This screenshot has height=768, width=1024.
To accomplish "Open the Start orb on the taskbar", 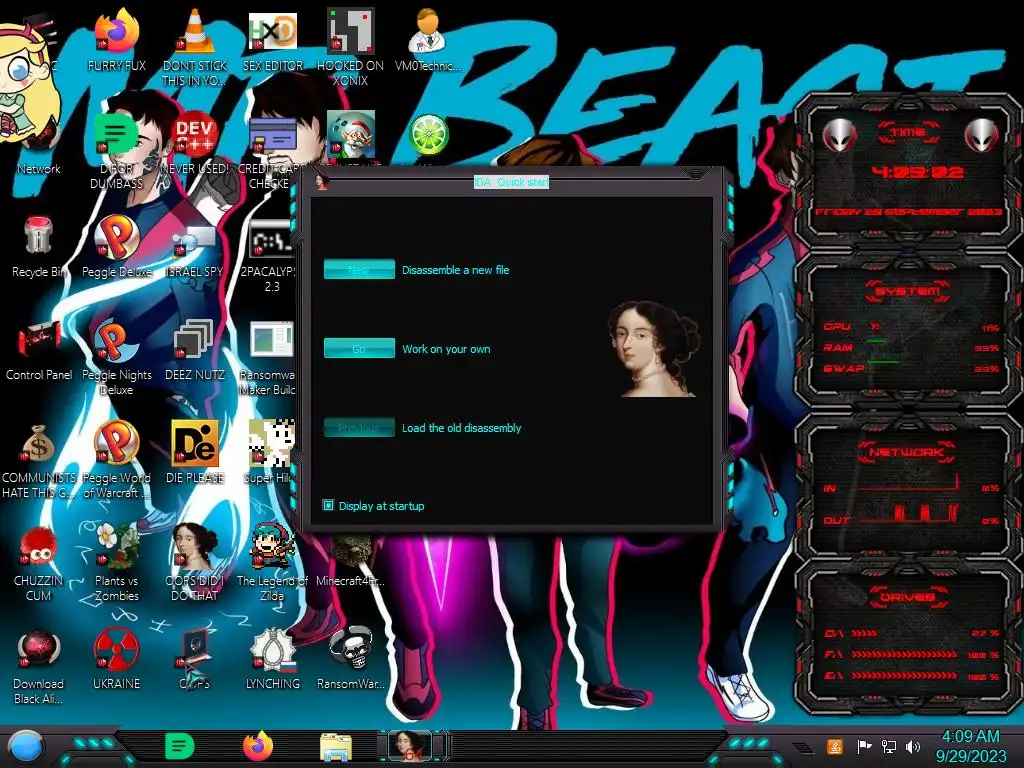I will (x=26, y=746).
